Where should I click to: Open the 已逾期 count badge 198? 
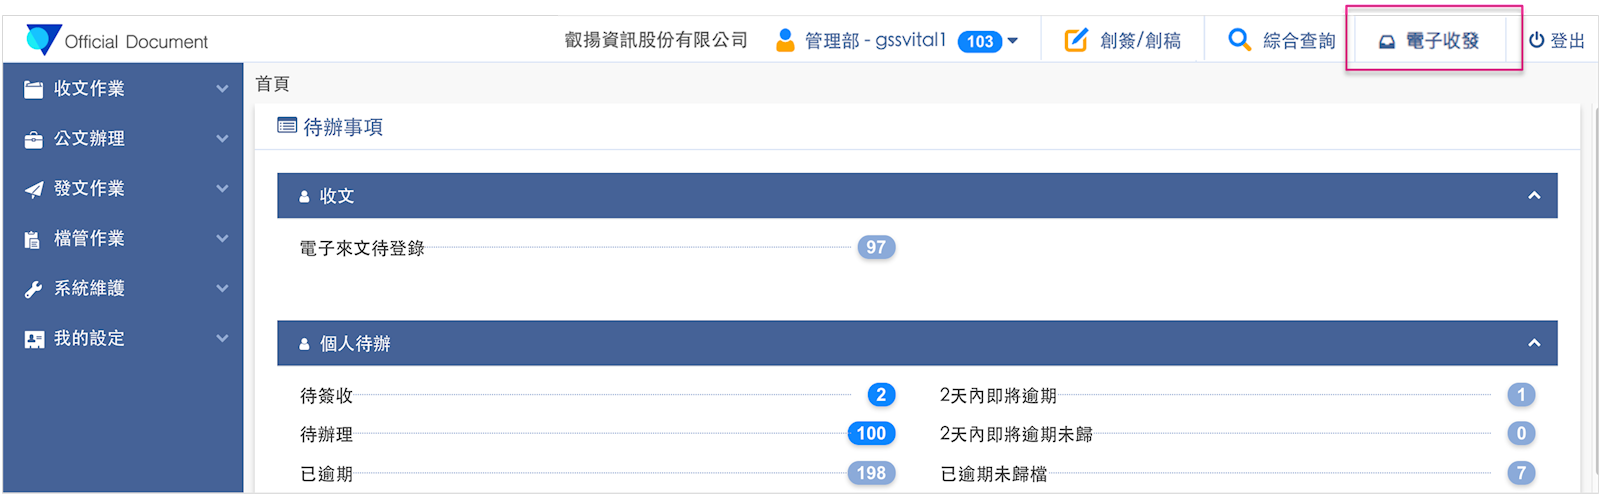pyautogui.click(x=871, y=473)
